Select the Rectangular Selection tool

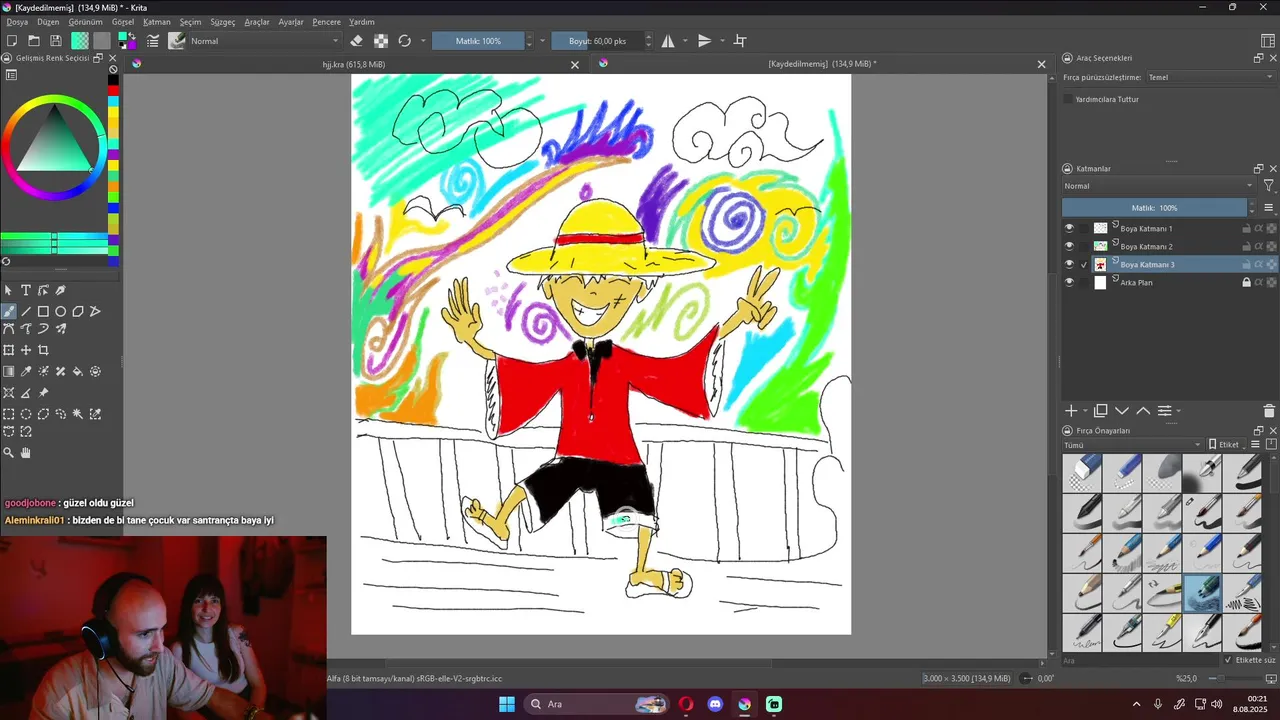pos(9,414)
